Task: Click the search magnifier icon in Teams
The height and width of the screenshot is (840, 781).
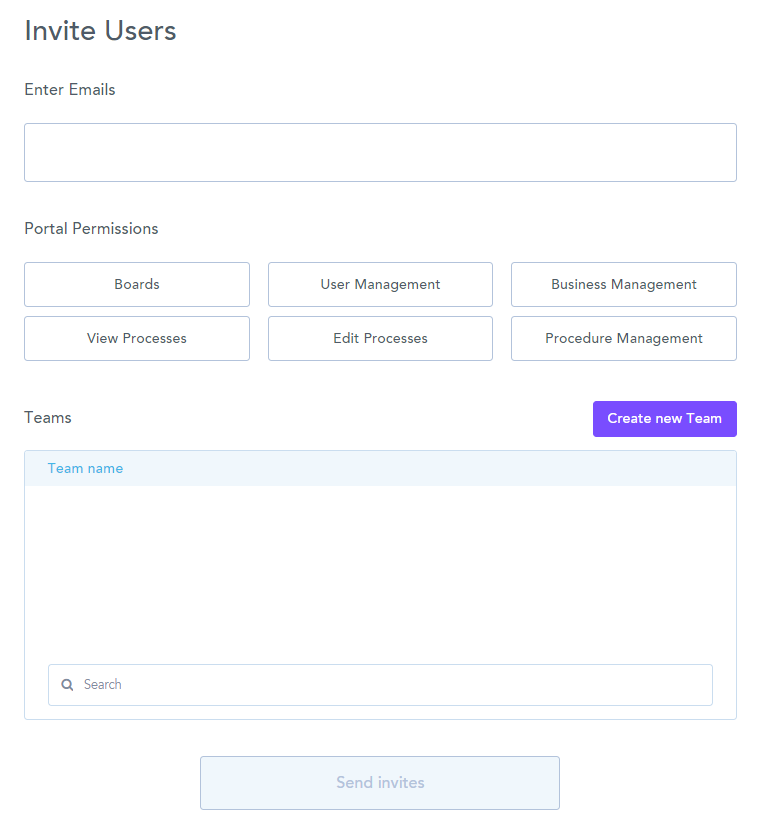Action: [x=67, y=685]
